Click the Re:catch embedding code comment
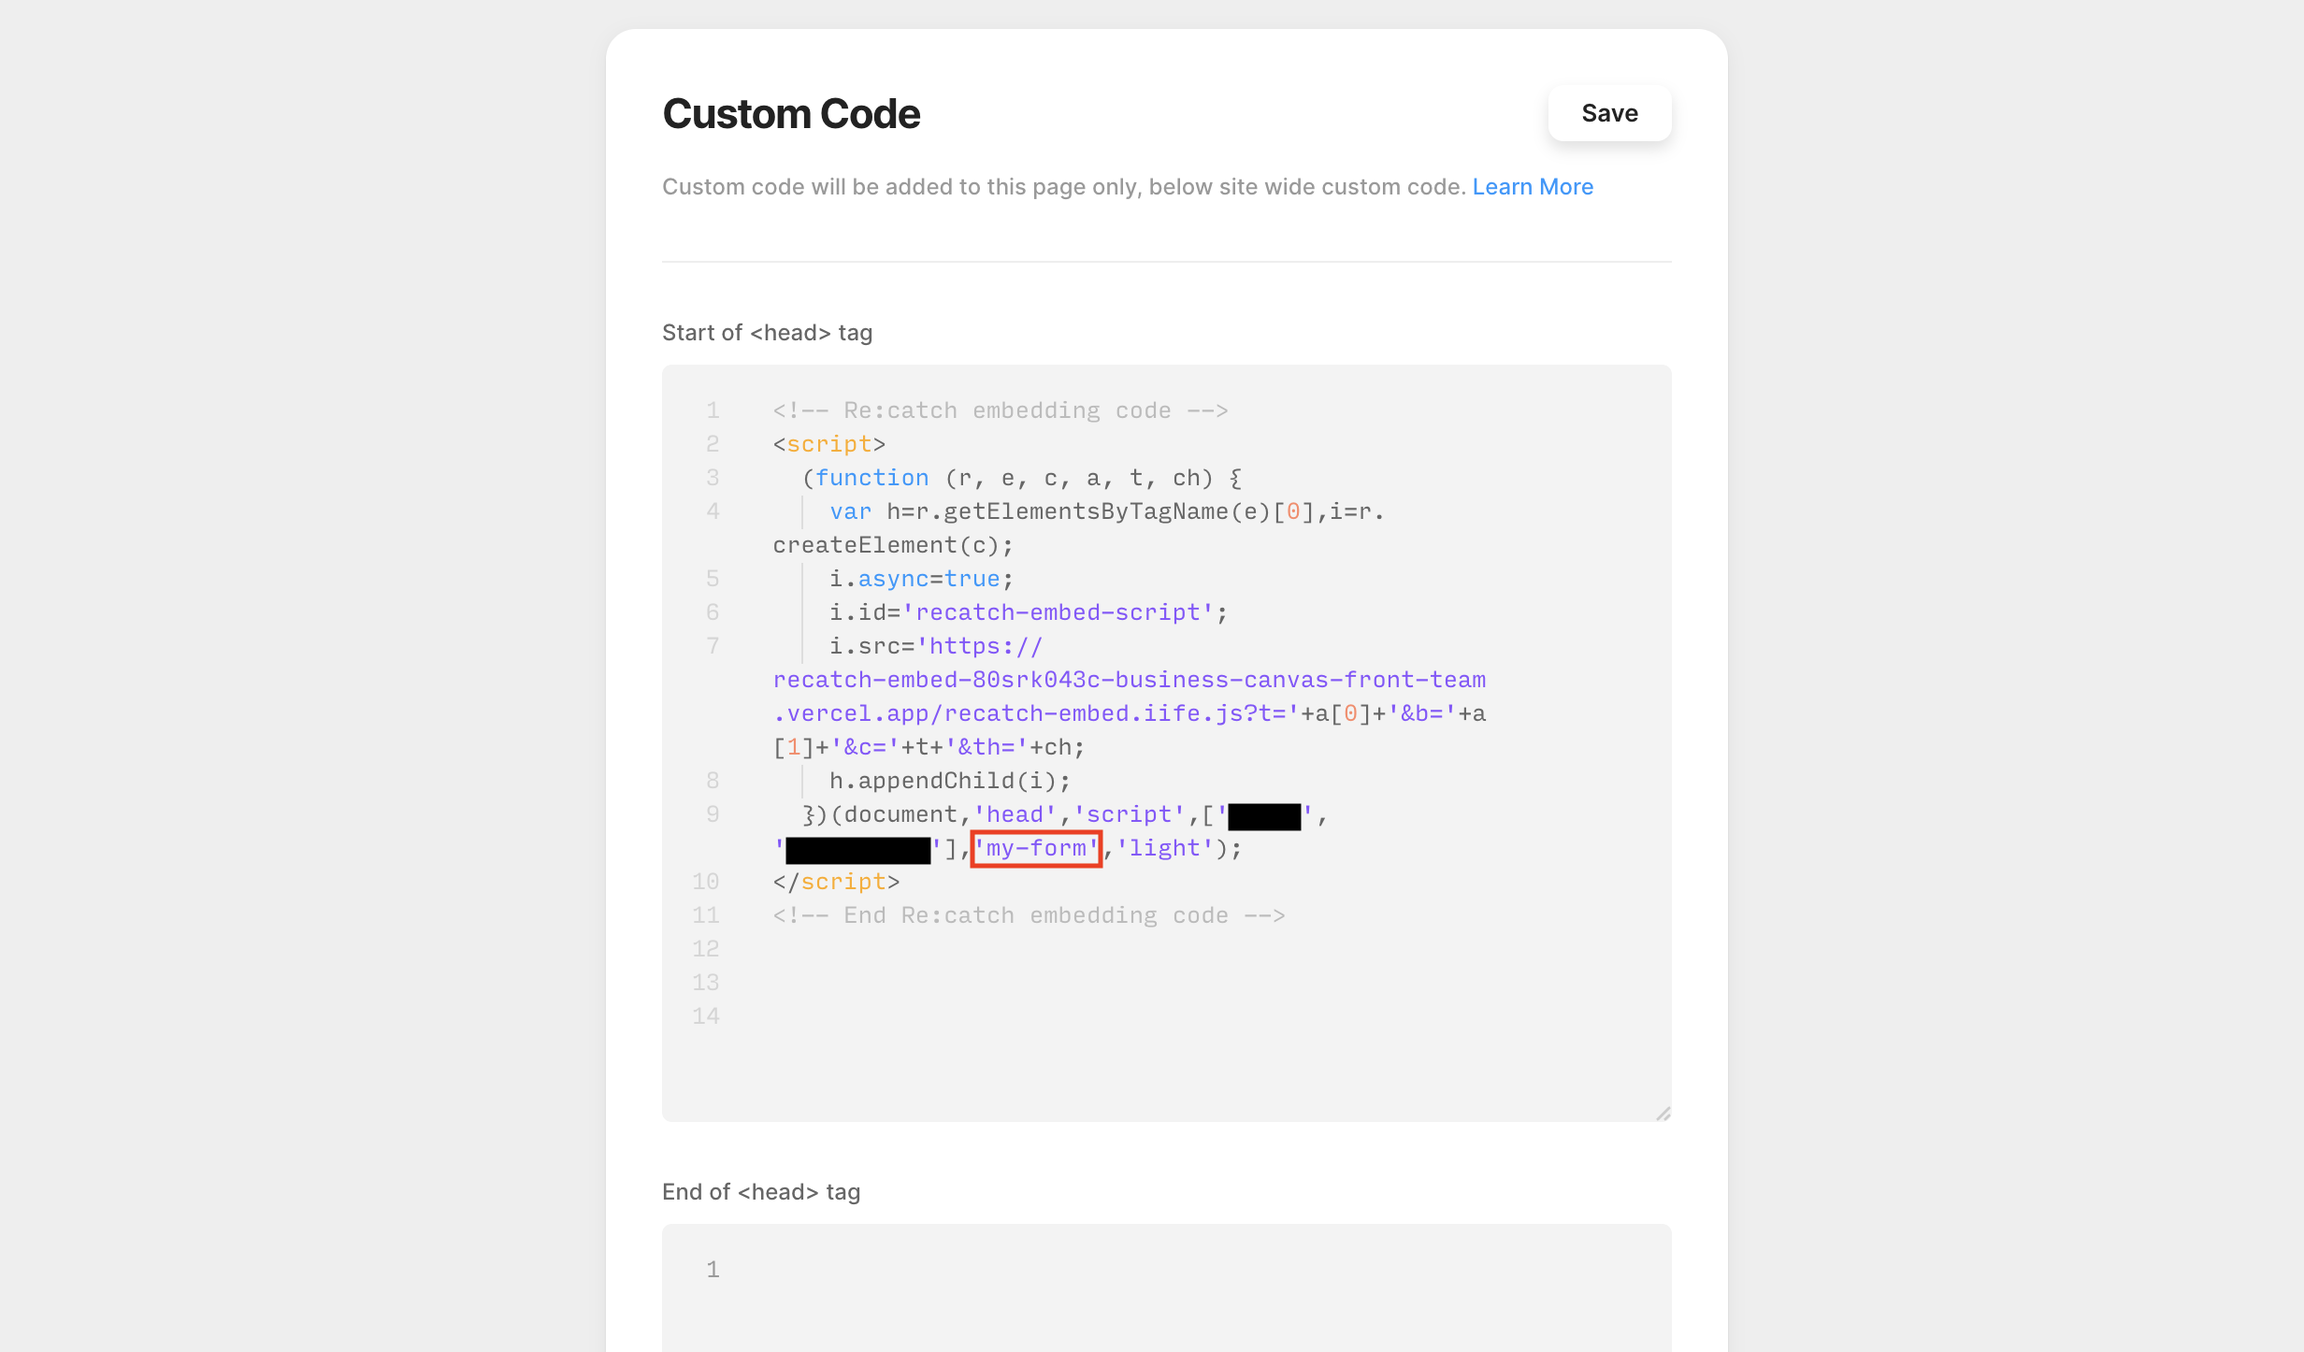This screenshot has height=1352, width=2304. click(x=999, y=411)
